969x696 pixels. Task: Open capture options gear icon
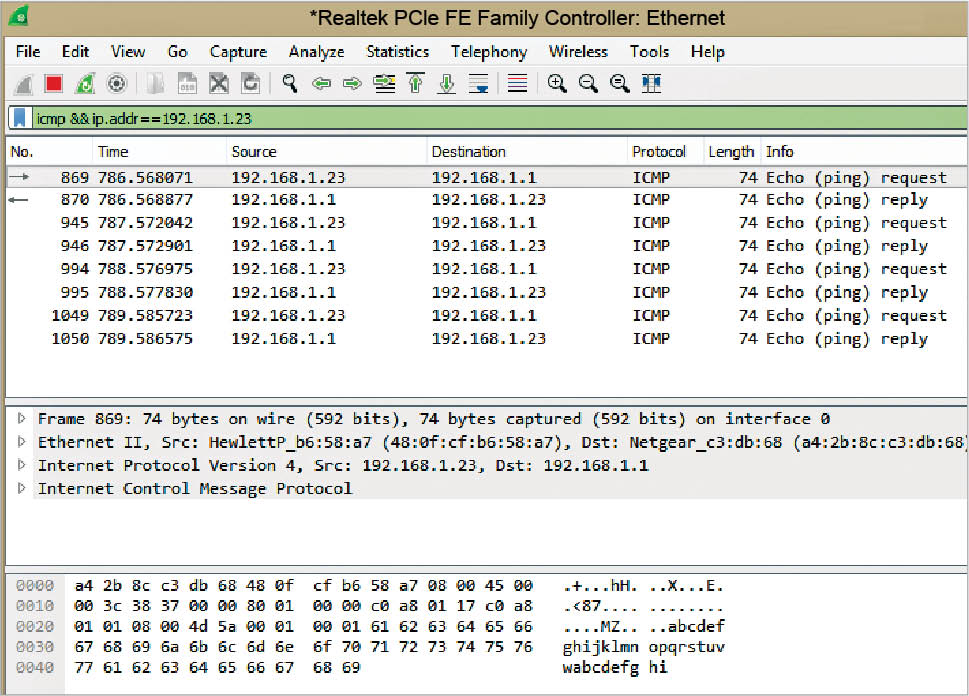[x=116, y=84]
